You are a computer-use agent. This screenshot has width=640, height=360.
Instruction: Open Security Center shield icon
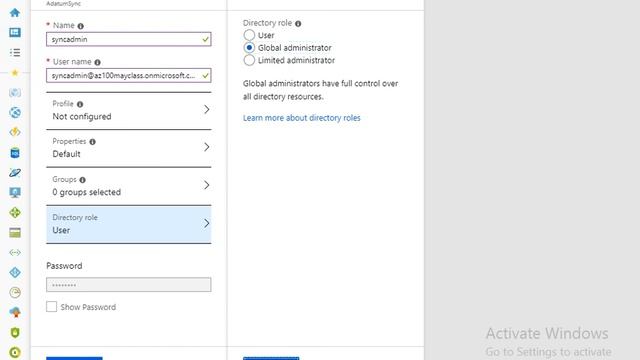[15, 333]
